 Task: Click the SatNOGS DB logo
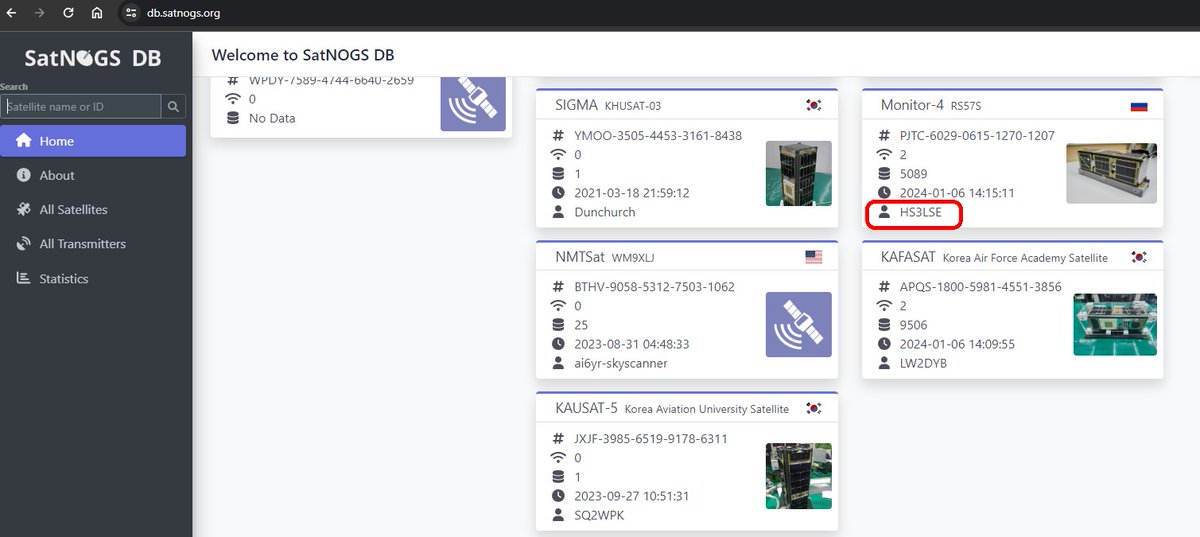coord(92,57)
